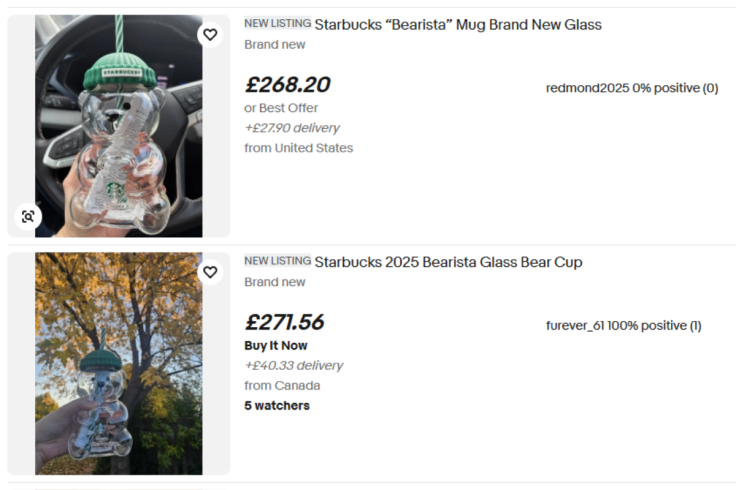Click the "or Best Offer" text
This screenshot has height=490, width=736.
pos(281,108)
